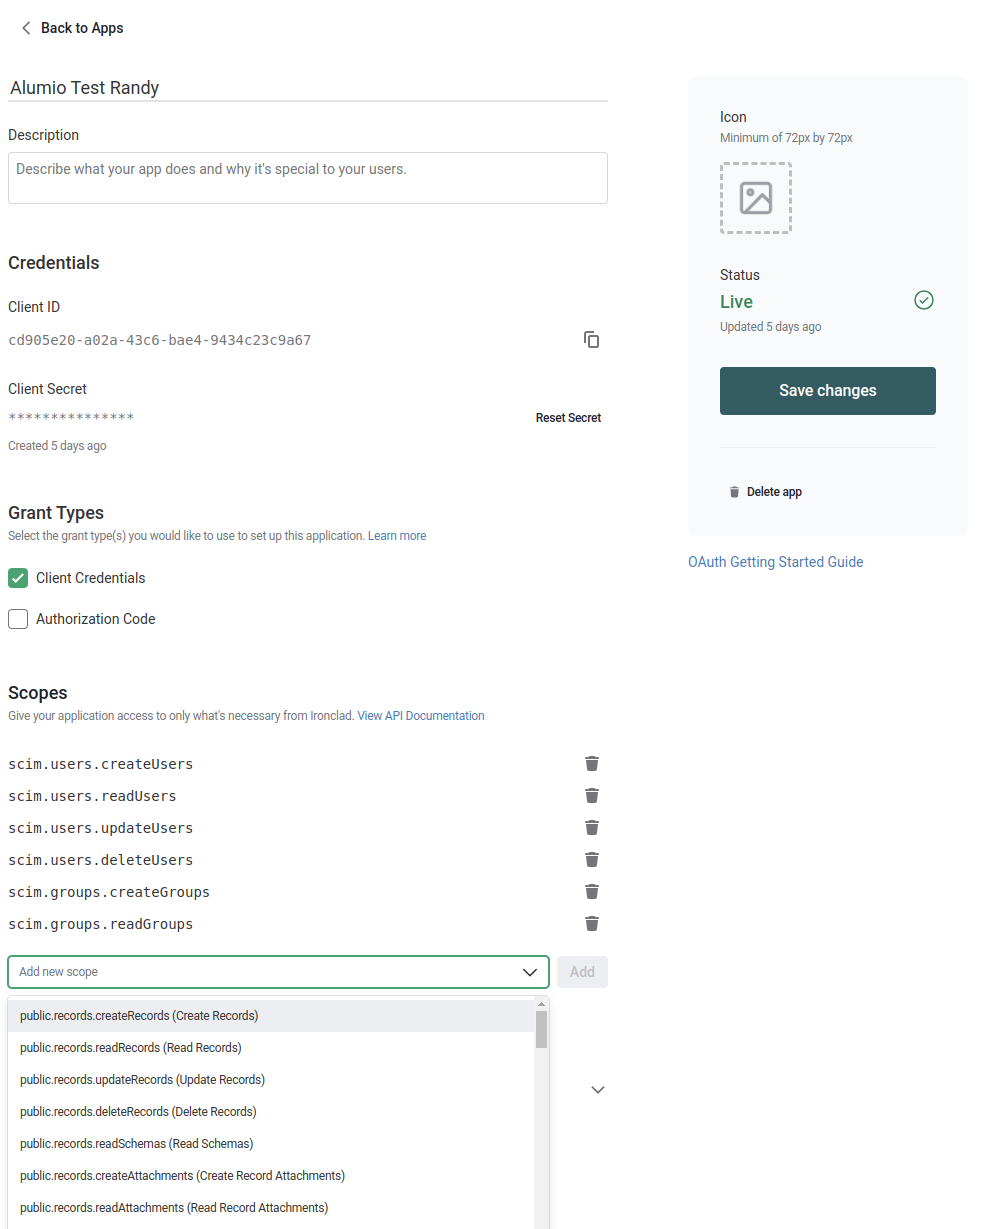Click the Save changes button
The height and width of the screenshot is (1229, 984).
click(828, 391)
